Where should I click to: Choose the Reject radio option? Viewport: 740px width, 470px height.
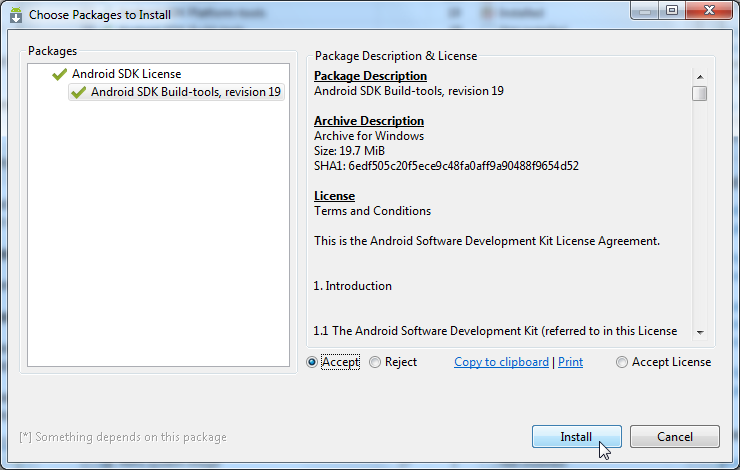pos(375,362)
